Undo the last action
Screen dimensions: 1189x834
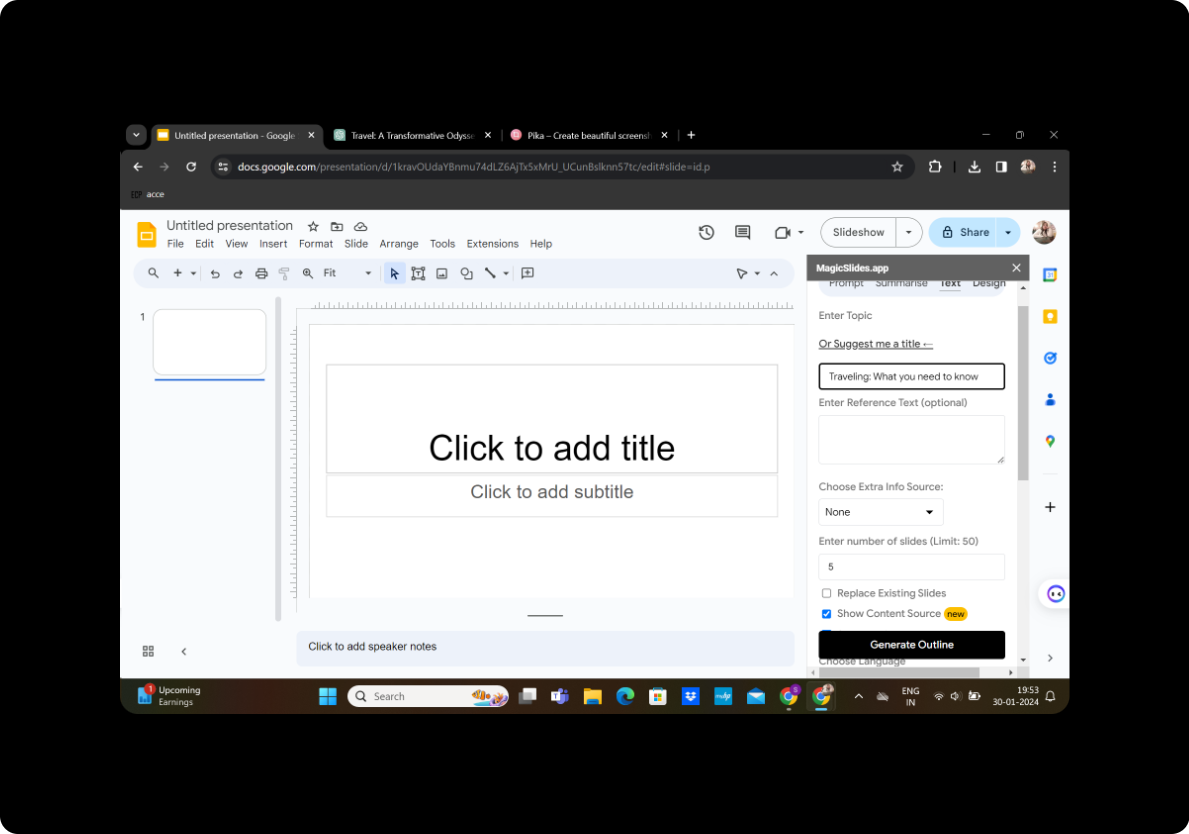(215, 274)
